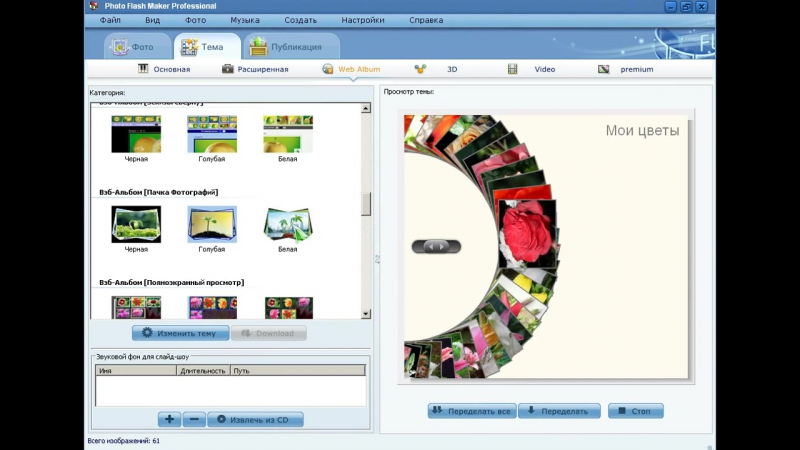
Task: Open the Фото tab
Action: click(134, 47)
